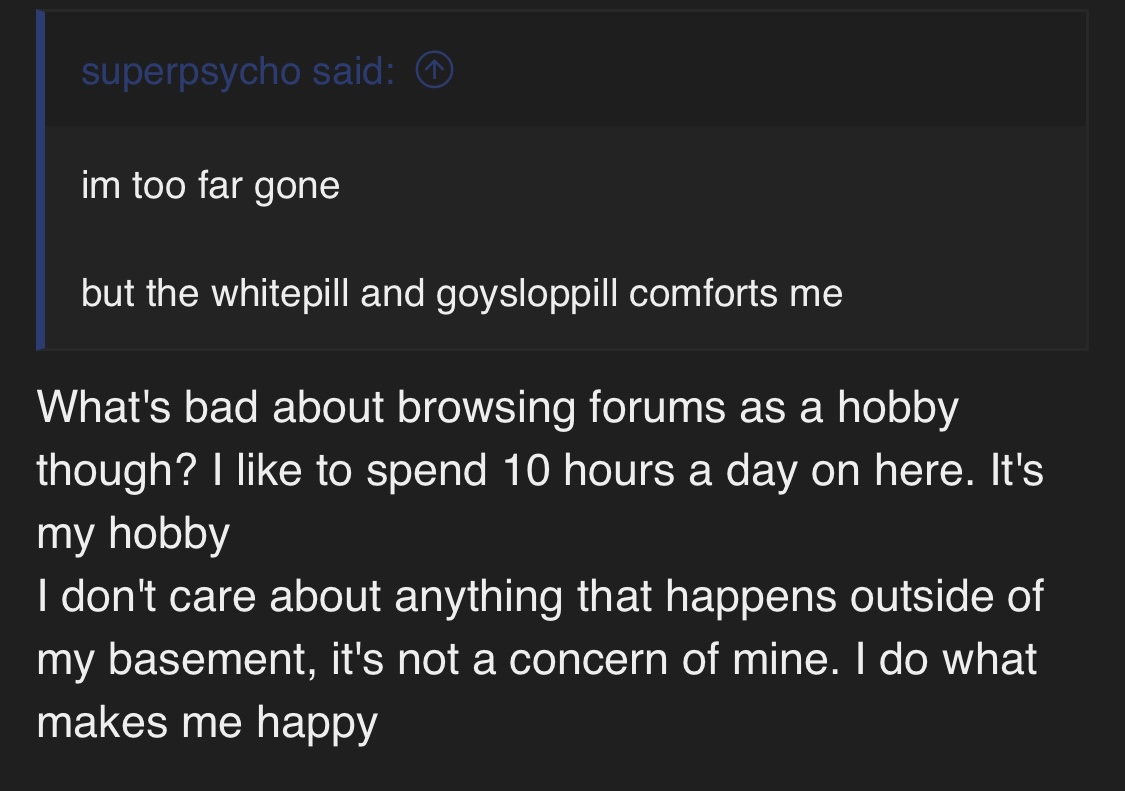
Task: Click the up-arrow icon beside superpsycho said
Action: click(434, 70)
